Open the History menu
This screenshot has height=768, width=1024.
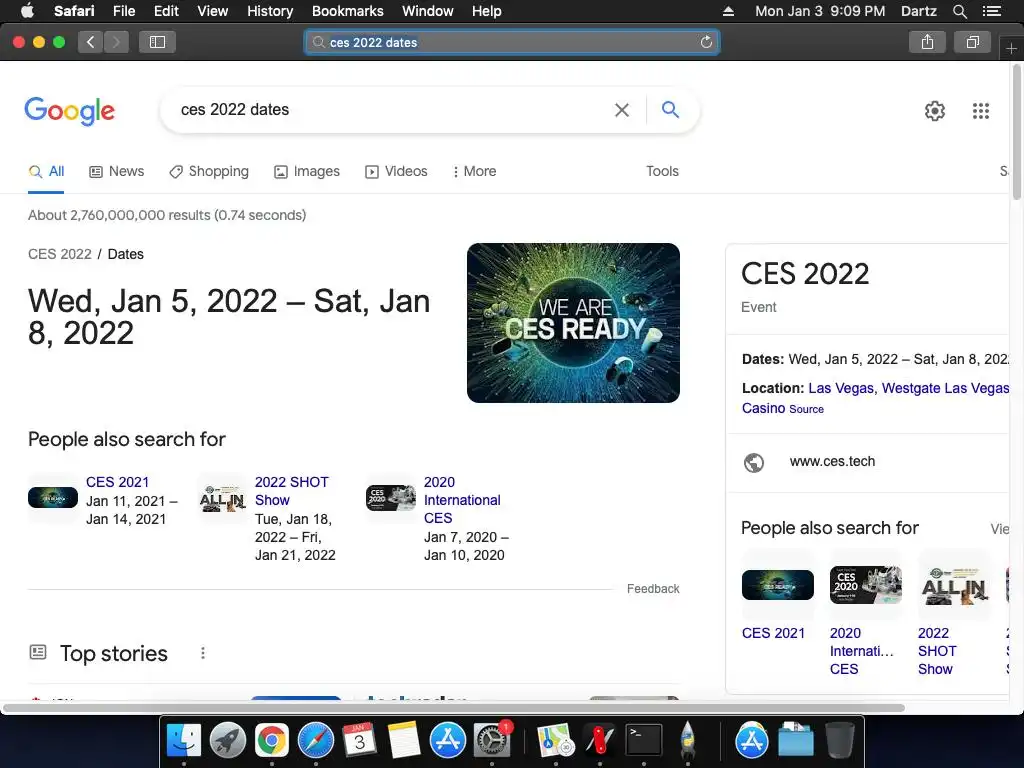click(270, 11)
